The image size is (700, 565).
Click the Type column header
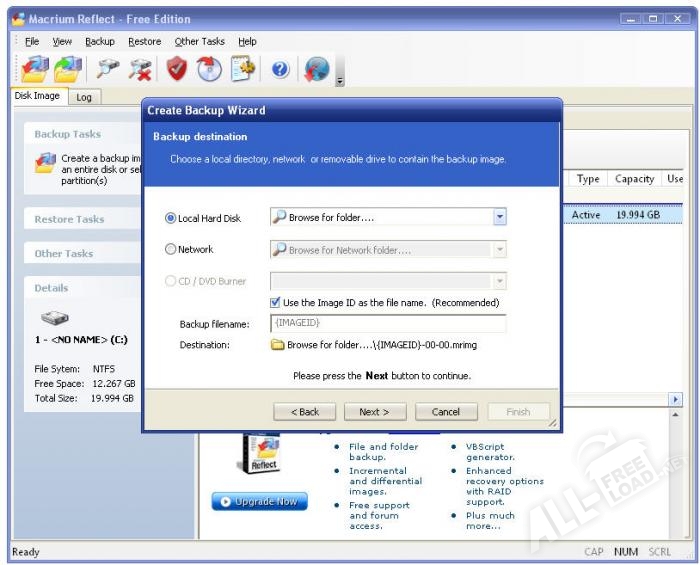[588, 179]
